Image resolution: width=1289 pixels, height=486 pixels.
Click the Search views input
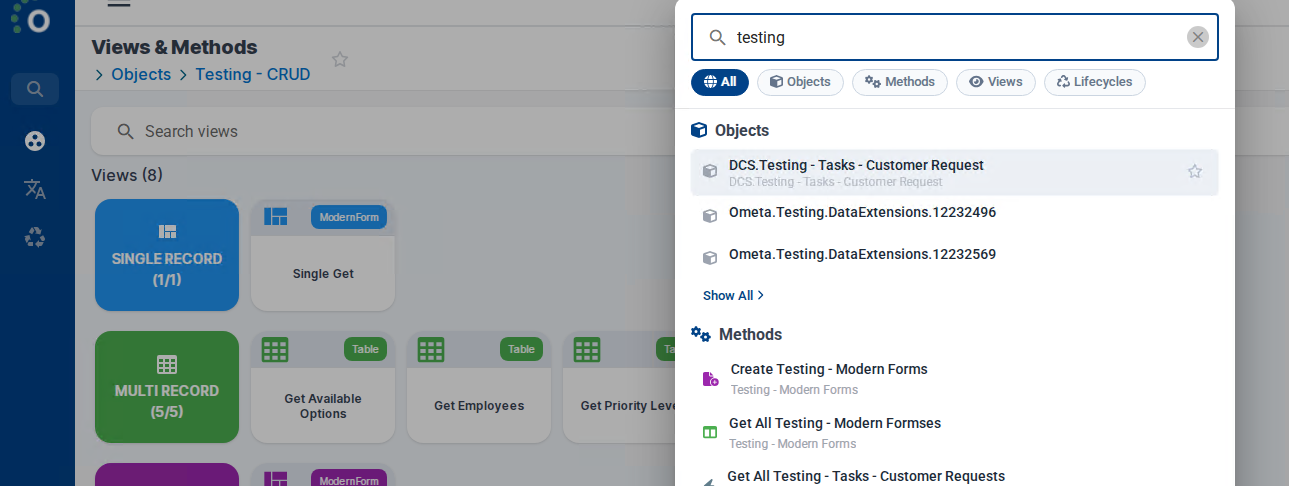(x=383, y=131)
